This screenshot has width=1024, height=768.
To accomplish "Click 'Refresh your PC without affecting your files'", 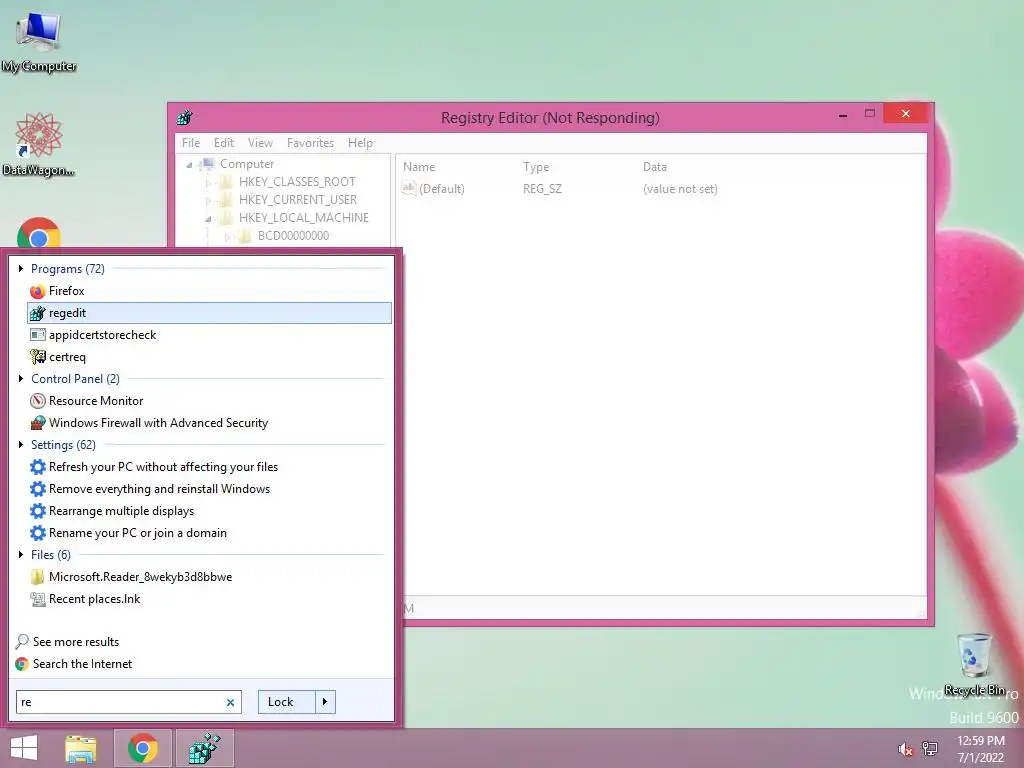I will point(163,467).
